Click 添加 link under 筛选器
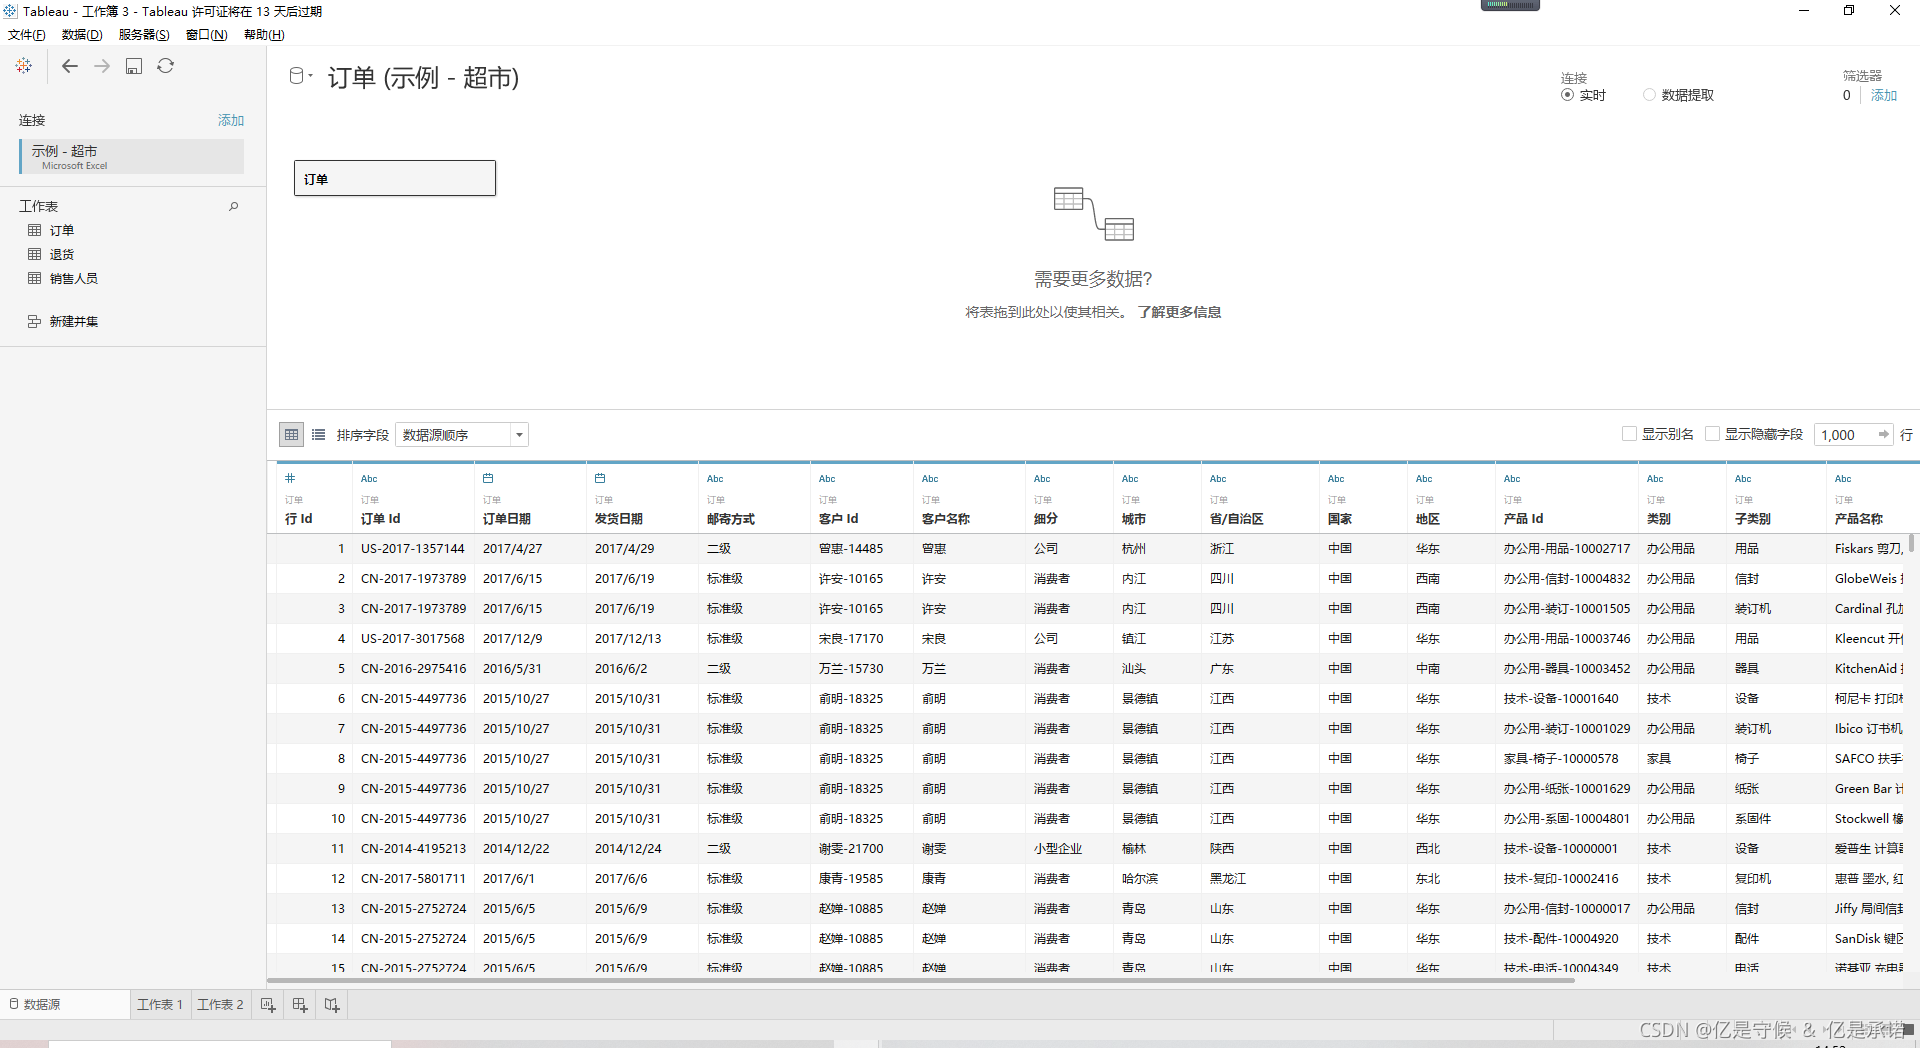 click(1884, 95)
